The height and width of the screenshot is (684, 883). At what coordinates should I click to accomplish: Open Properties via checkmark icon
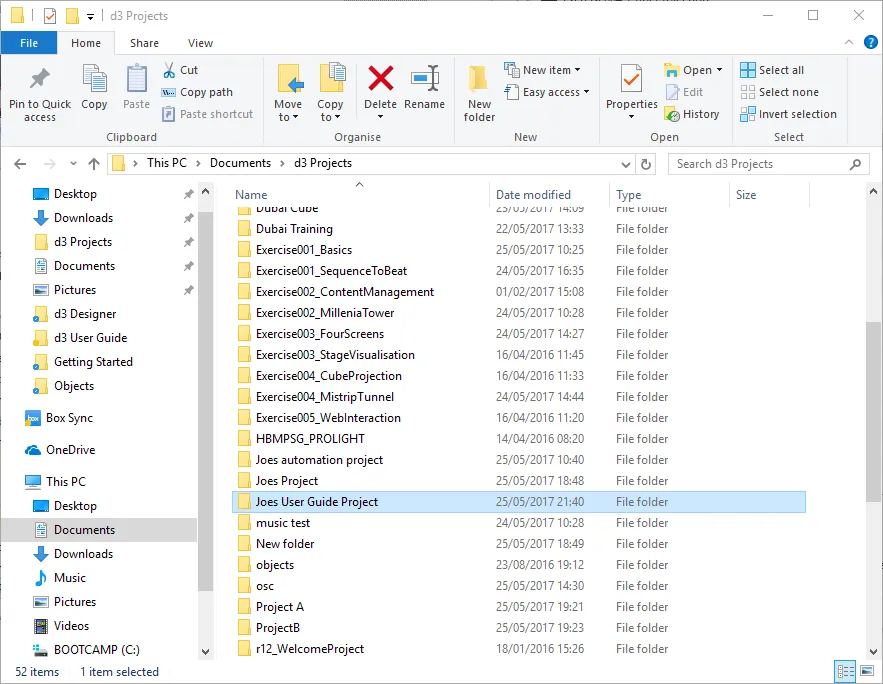pyautogui.click(x=631, y=80)
